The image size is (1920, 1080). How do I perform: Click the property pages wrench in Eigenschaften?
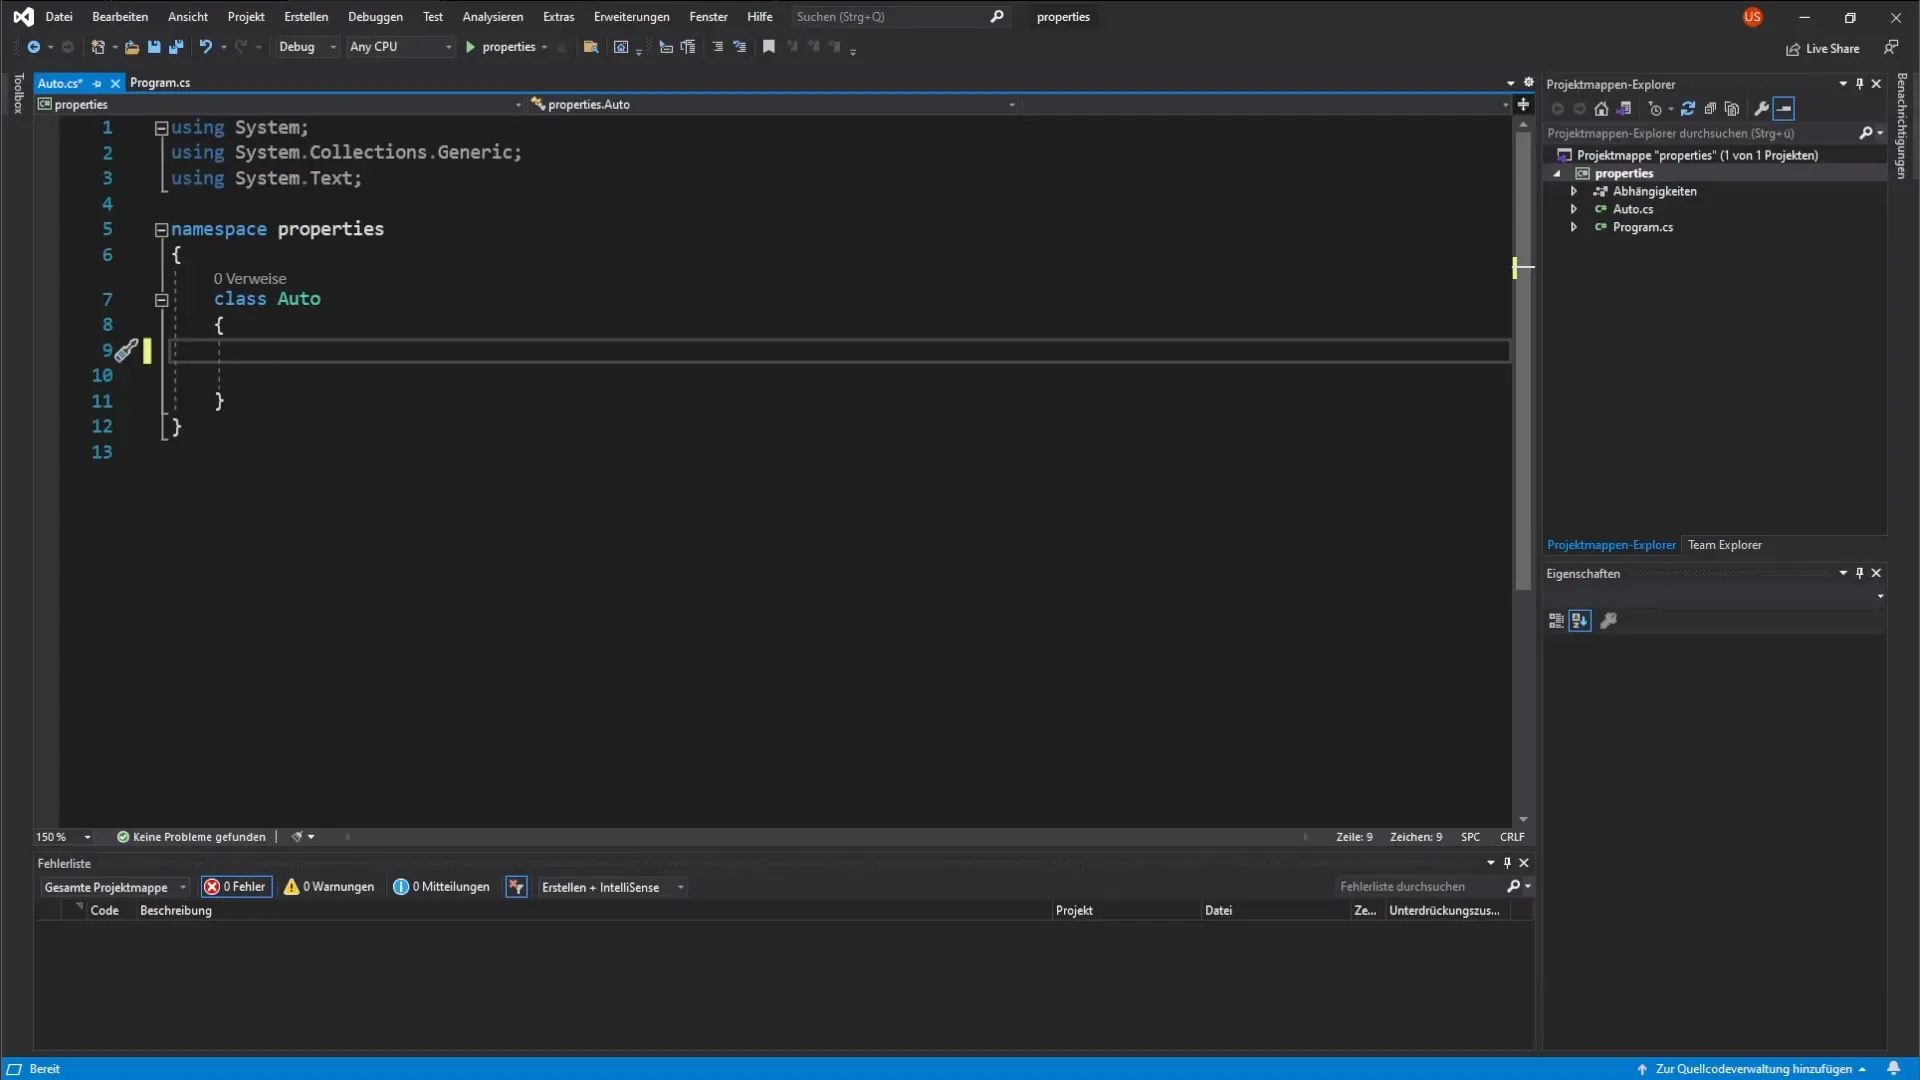pos(1609,621)
